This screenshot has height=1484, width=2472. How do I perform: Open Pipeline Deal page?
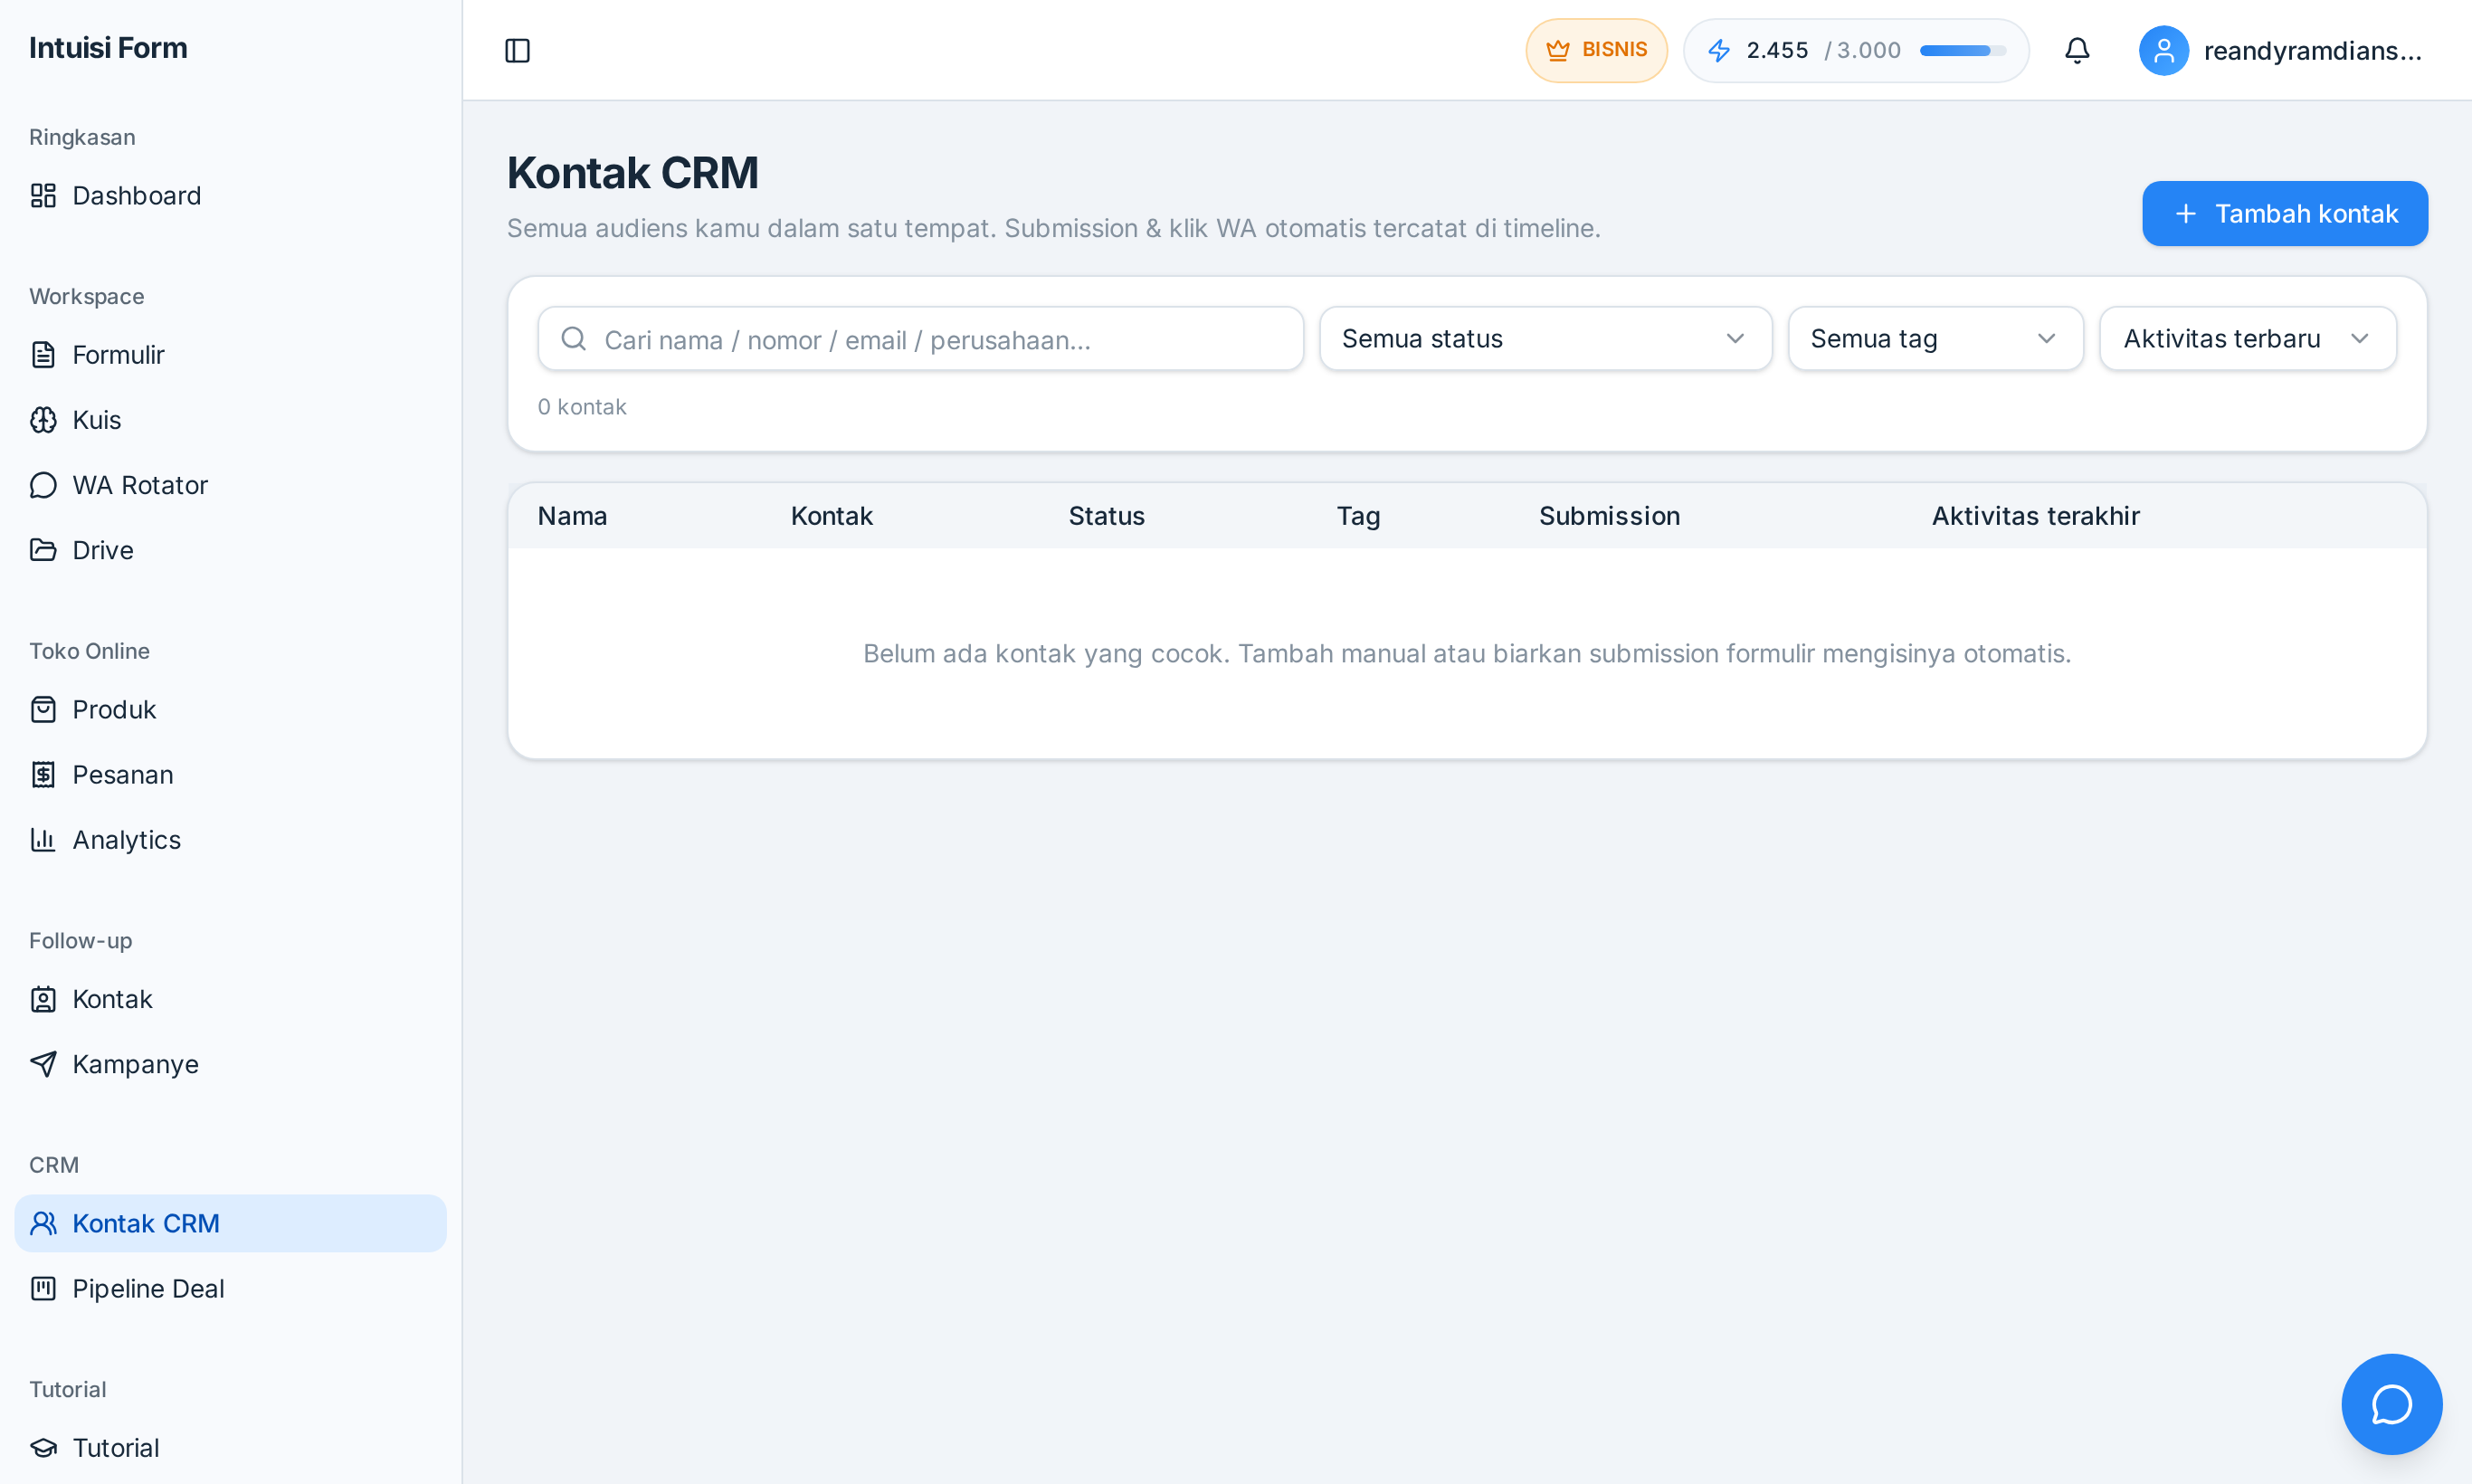pos(230,1288)
